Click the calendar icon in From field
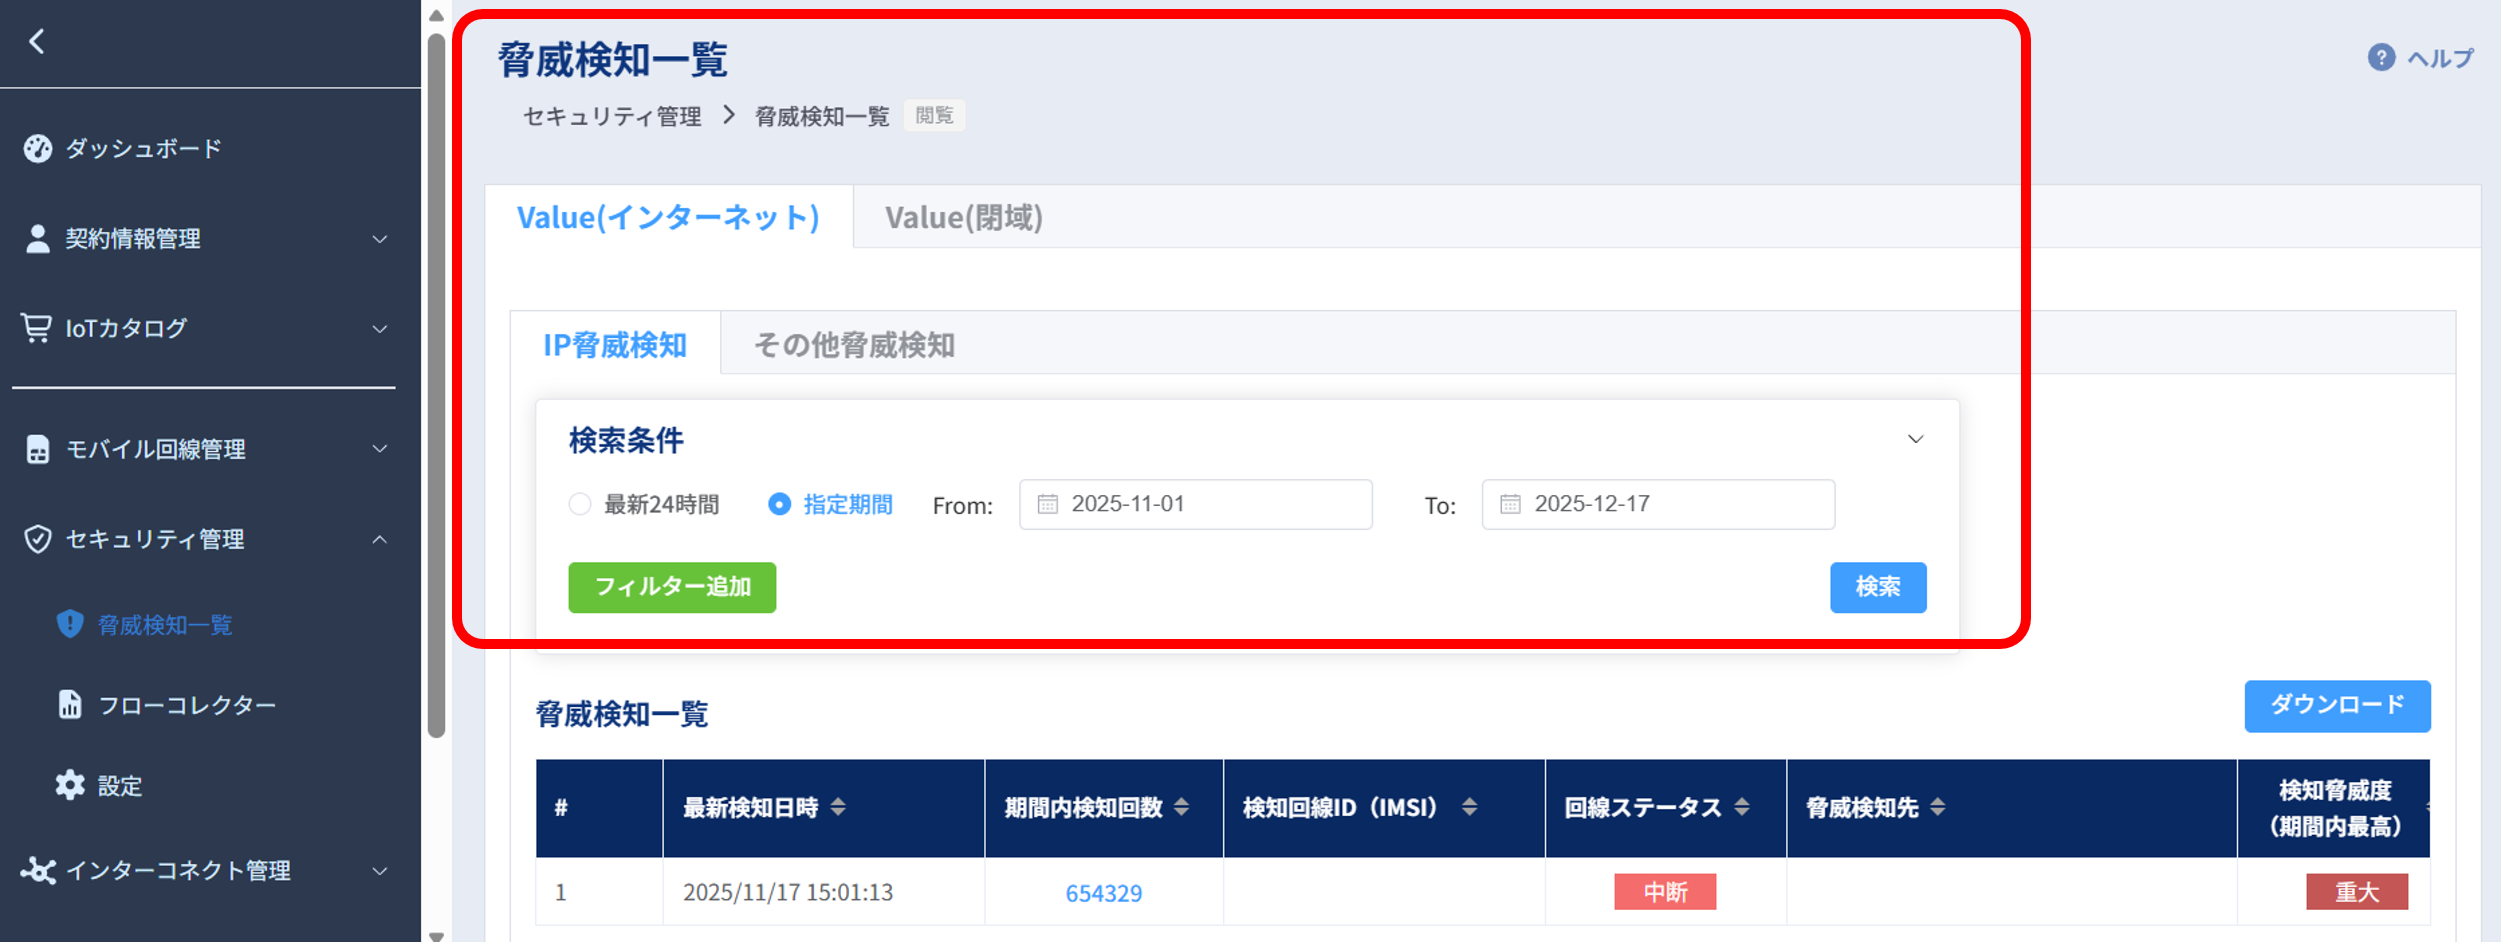The height and width of the screenshot is (942, 2501). (x=1047, y=504)
